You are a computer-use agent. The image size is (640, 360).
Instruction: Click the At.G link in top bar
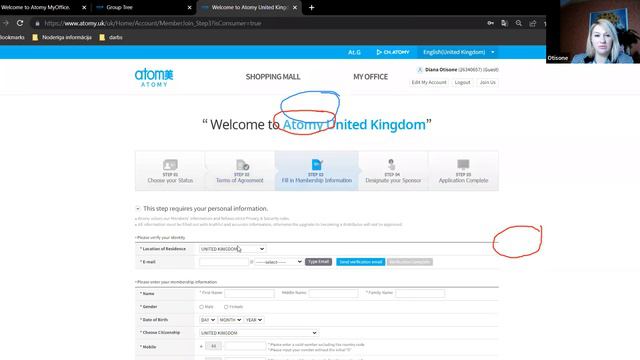tap(354, 52)
